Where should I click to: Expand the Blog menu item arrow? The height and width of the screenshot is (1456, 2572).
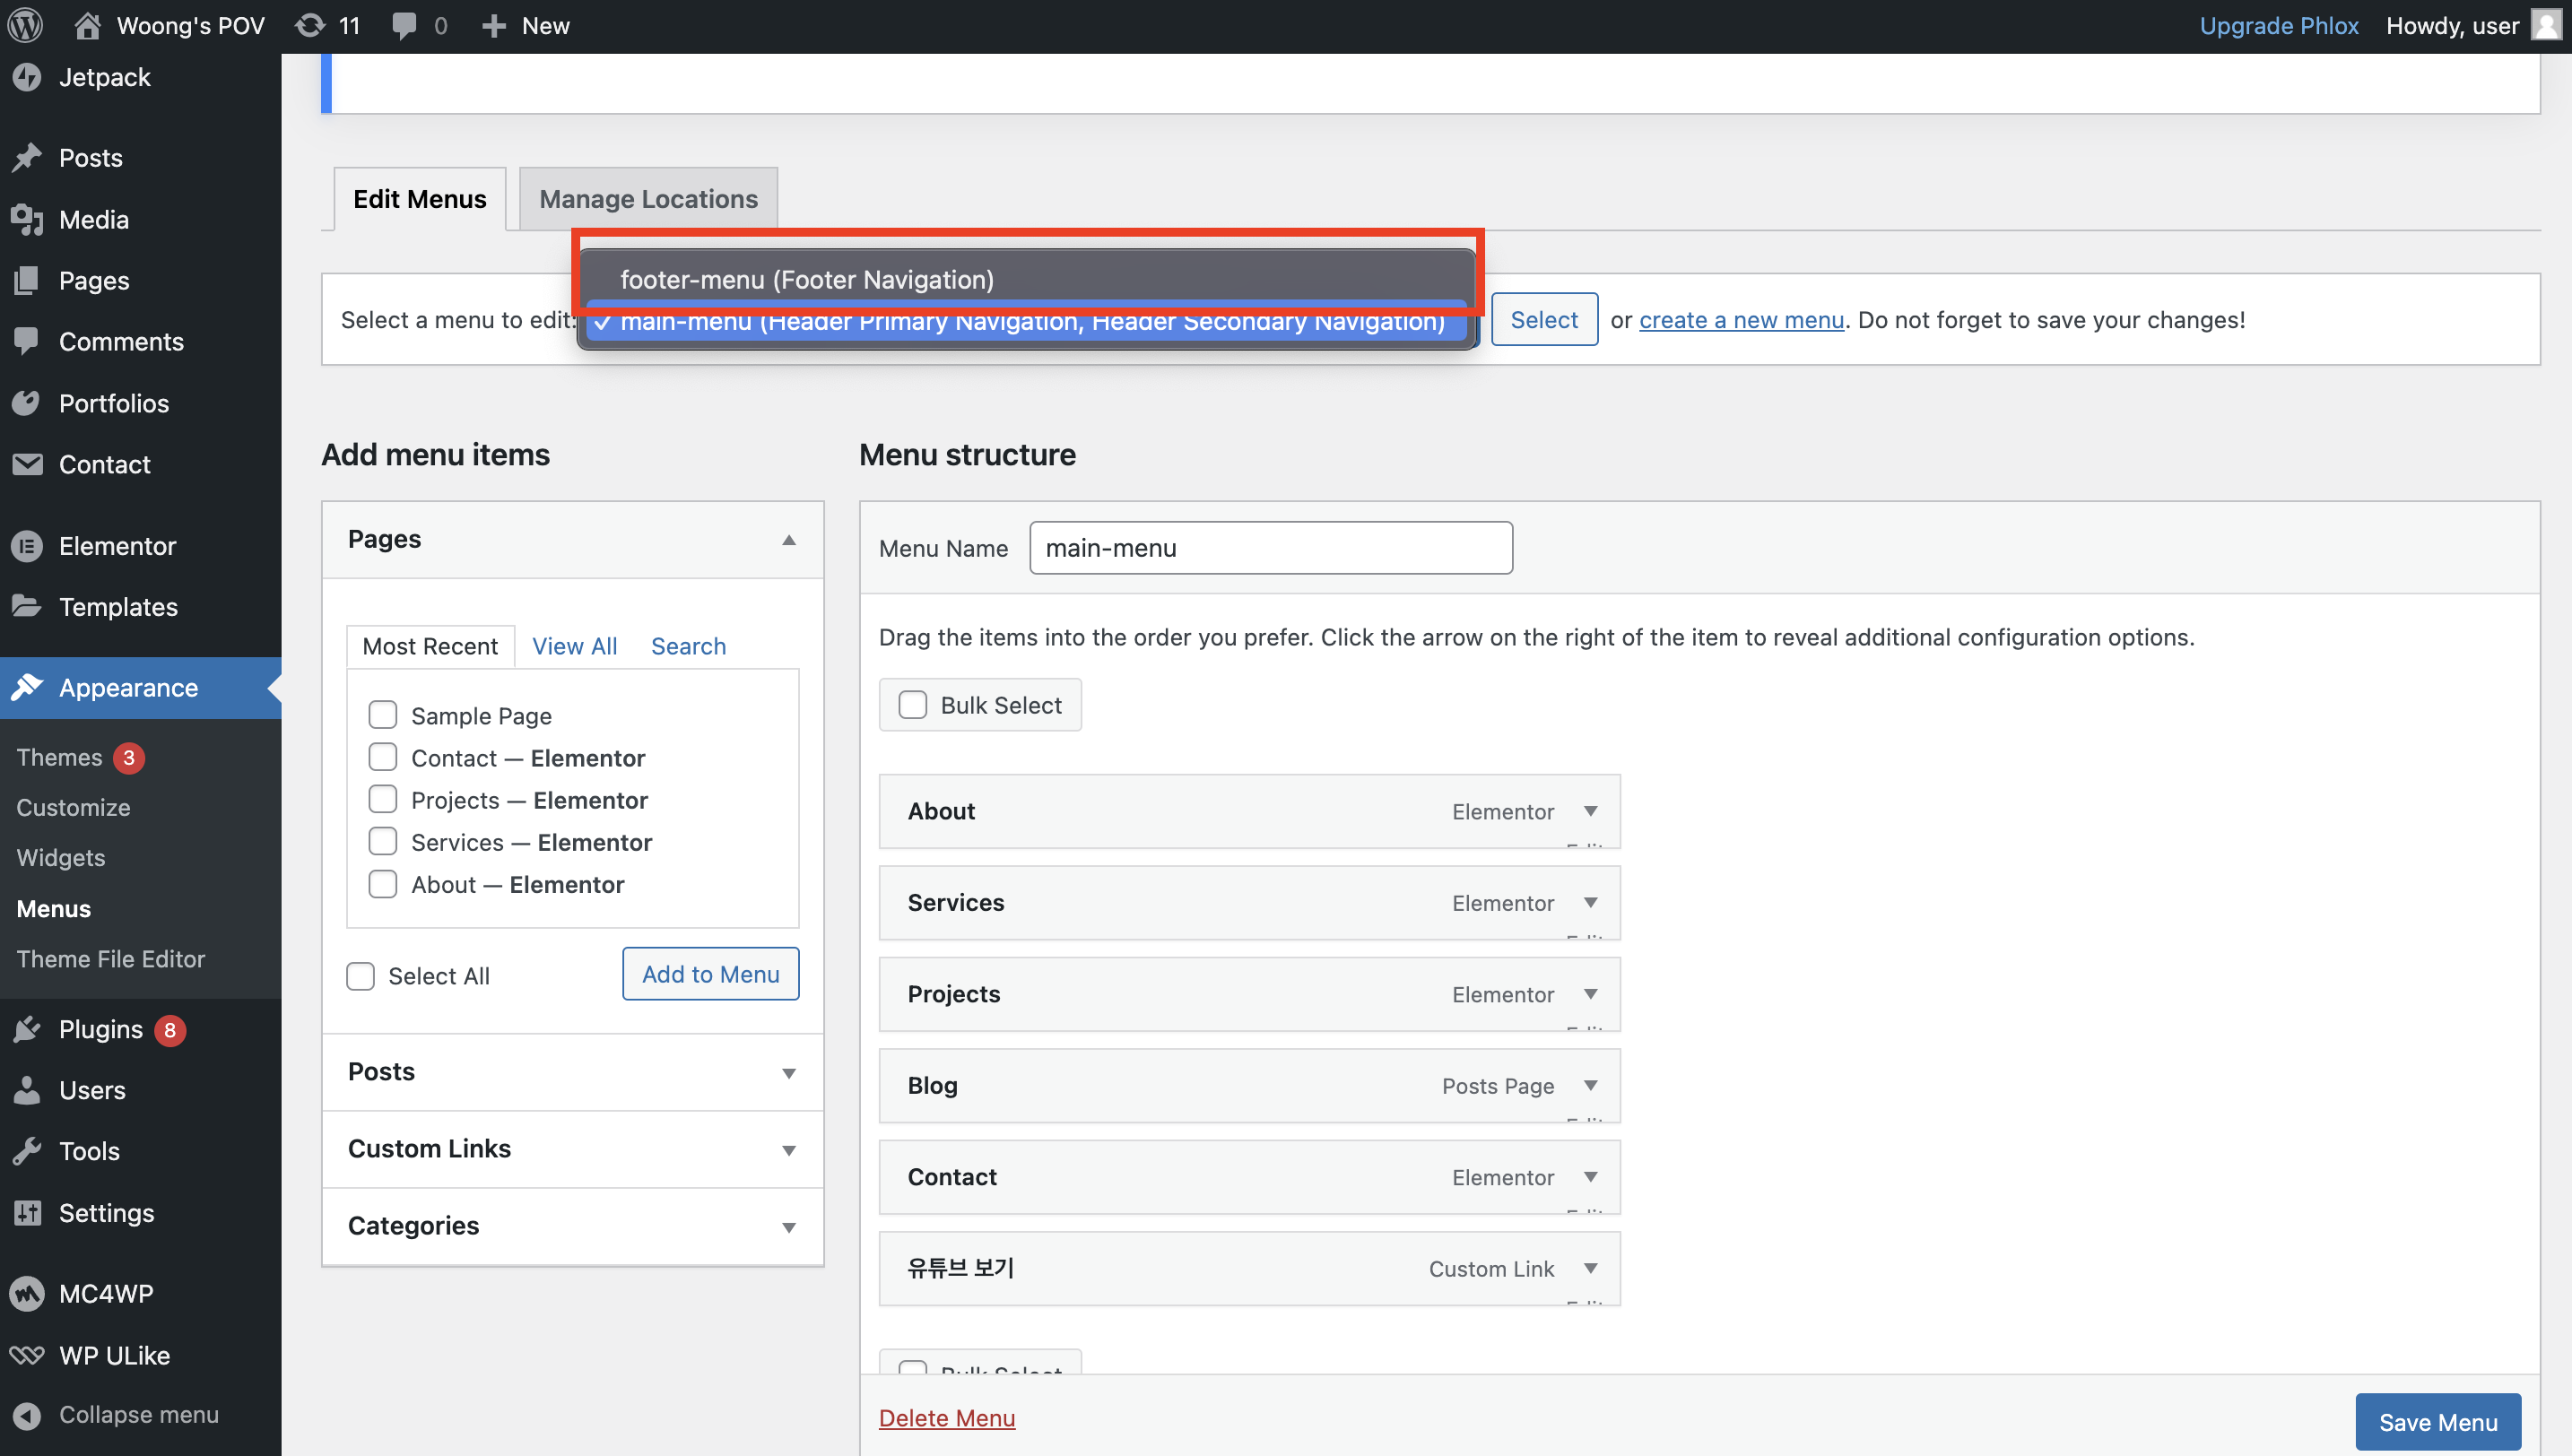click(x=1590, y=1085)
